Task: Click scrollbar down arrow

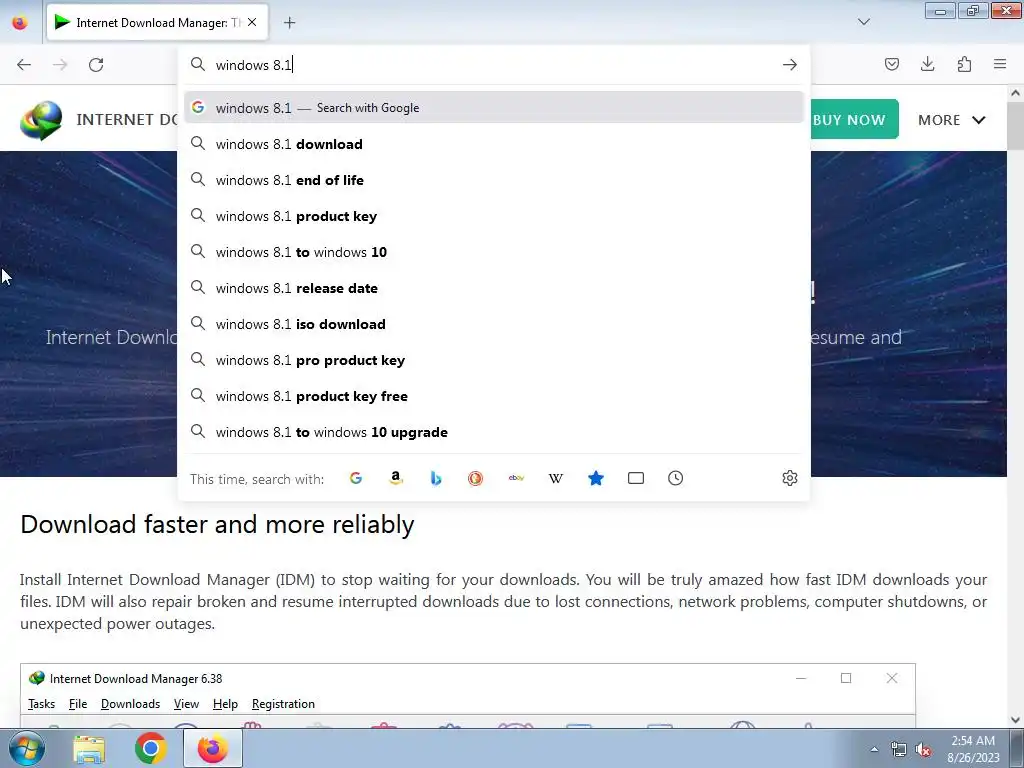Action: tap(1016, 720)
